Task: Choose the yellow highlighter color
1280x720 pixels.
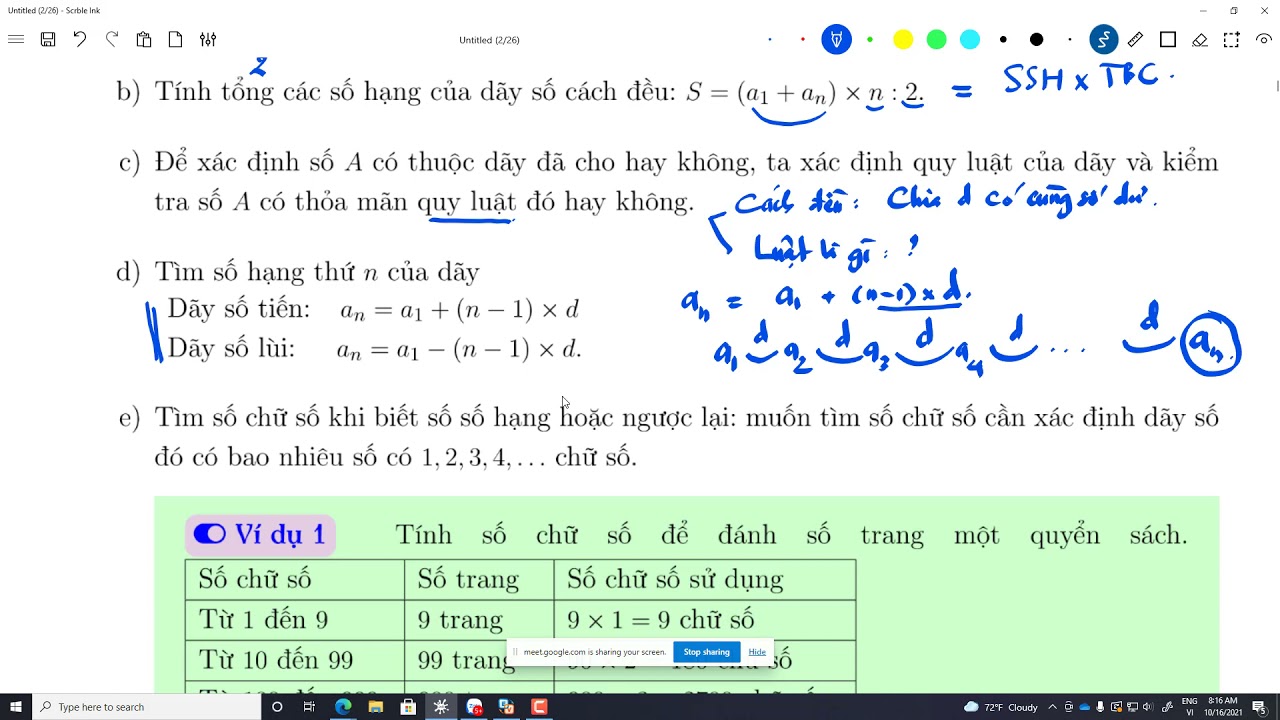Action: point(903,40)
